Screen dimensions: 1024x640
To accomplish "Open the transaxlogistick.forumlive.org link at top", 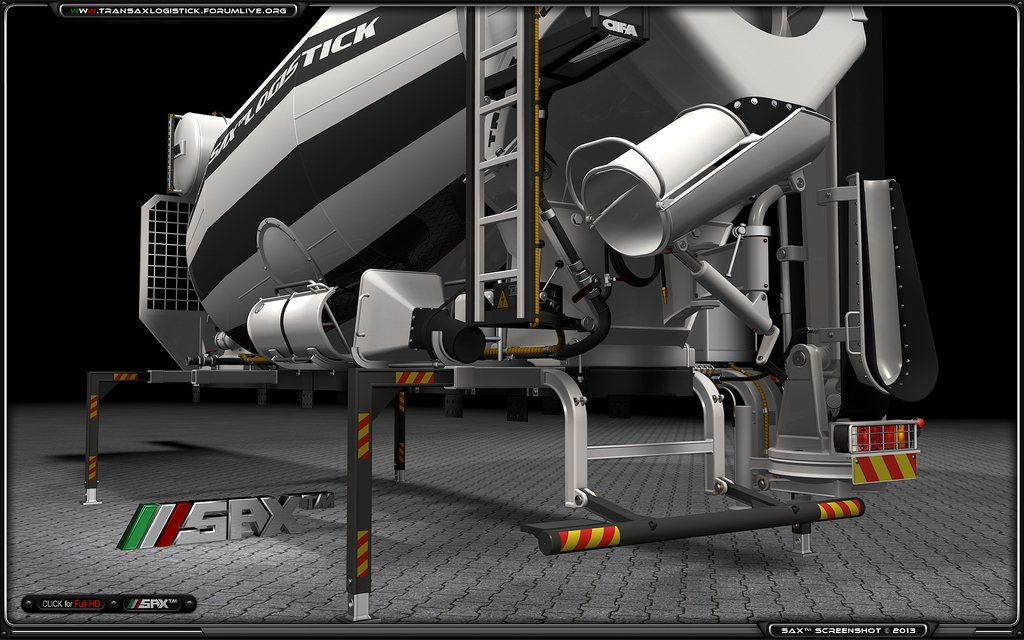I will (x=178, y=10).
